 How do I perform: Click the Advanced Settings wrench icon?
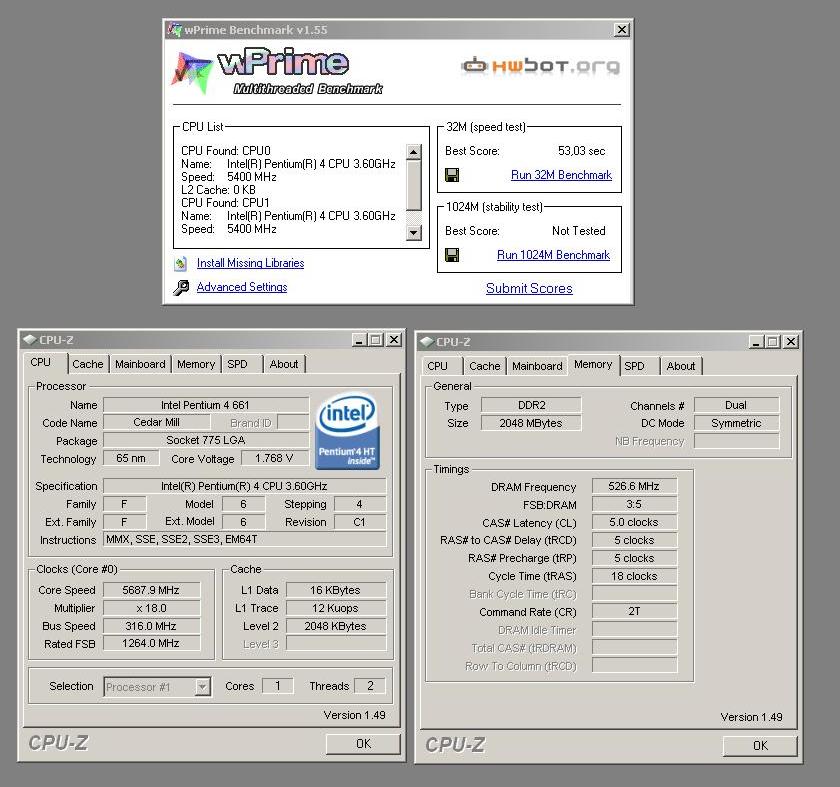[181, 288]
